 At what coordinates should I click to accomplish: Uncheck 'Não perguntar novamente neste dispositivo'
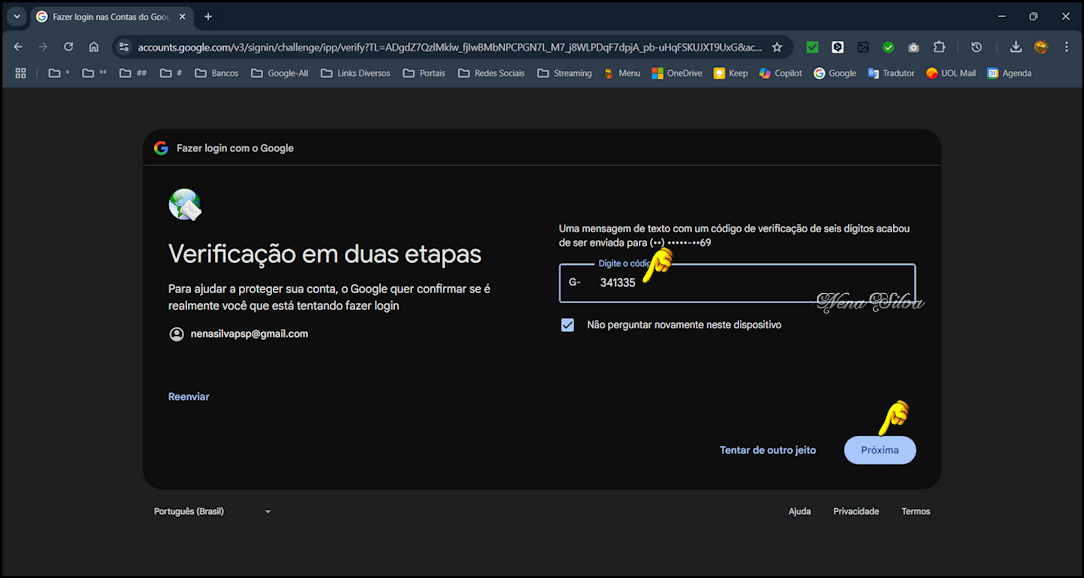(568, 325)
